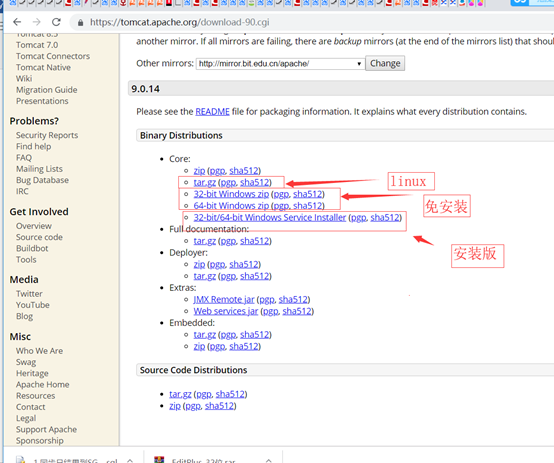Open sha512 link for Windows Service Installer
Screen dimensions: 554x463
click(x=385, y=217)
